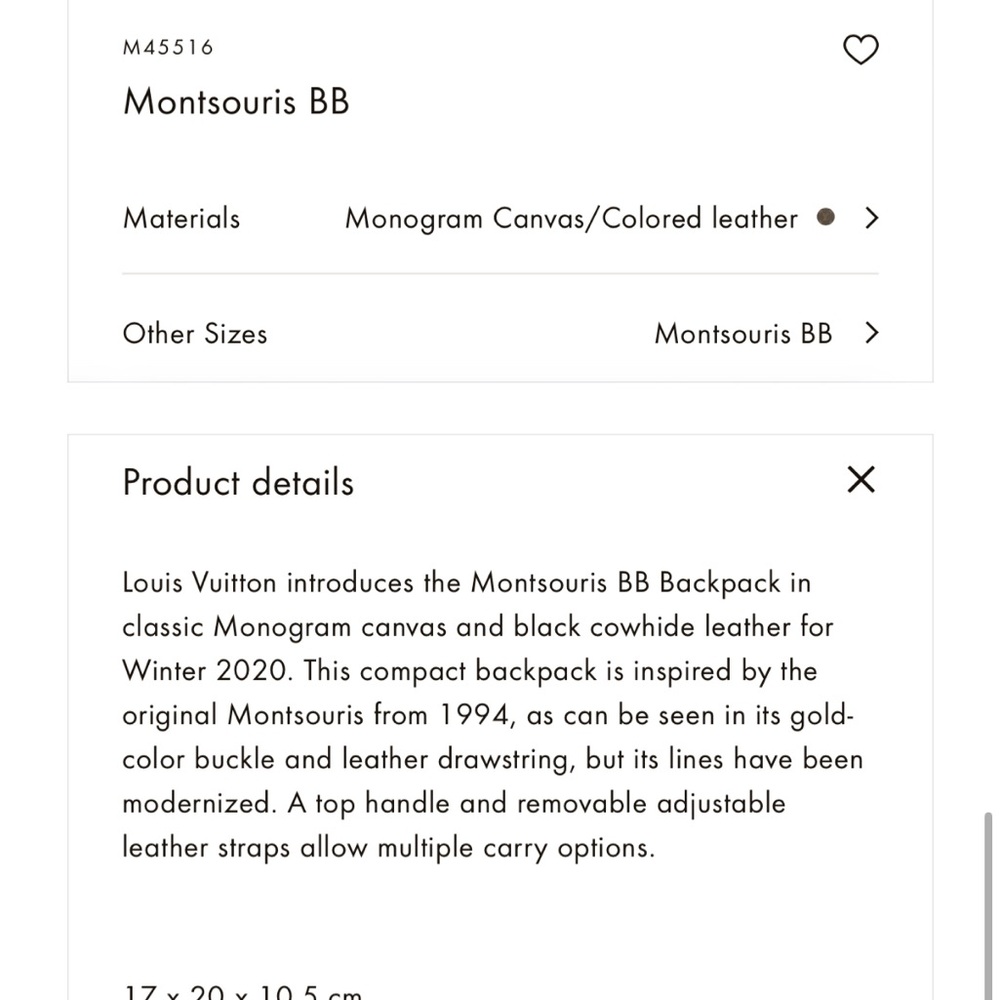Image resolution: width=1000 pixels, height=1000 pixels.
Task: Click the Montsouris BB product title
Action: point(236,102)
